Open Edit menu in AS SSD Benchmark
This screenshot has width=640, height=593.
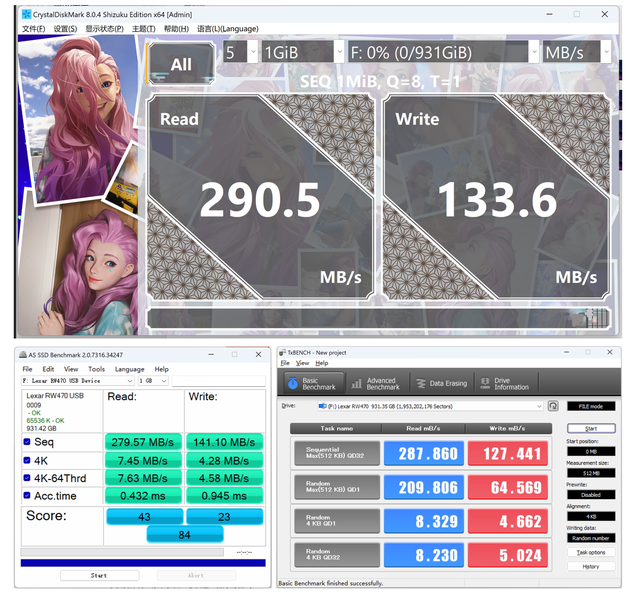48,369
